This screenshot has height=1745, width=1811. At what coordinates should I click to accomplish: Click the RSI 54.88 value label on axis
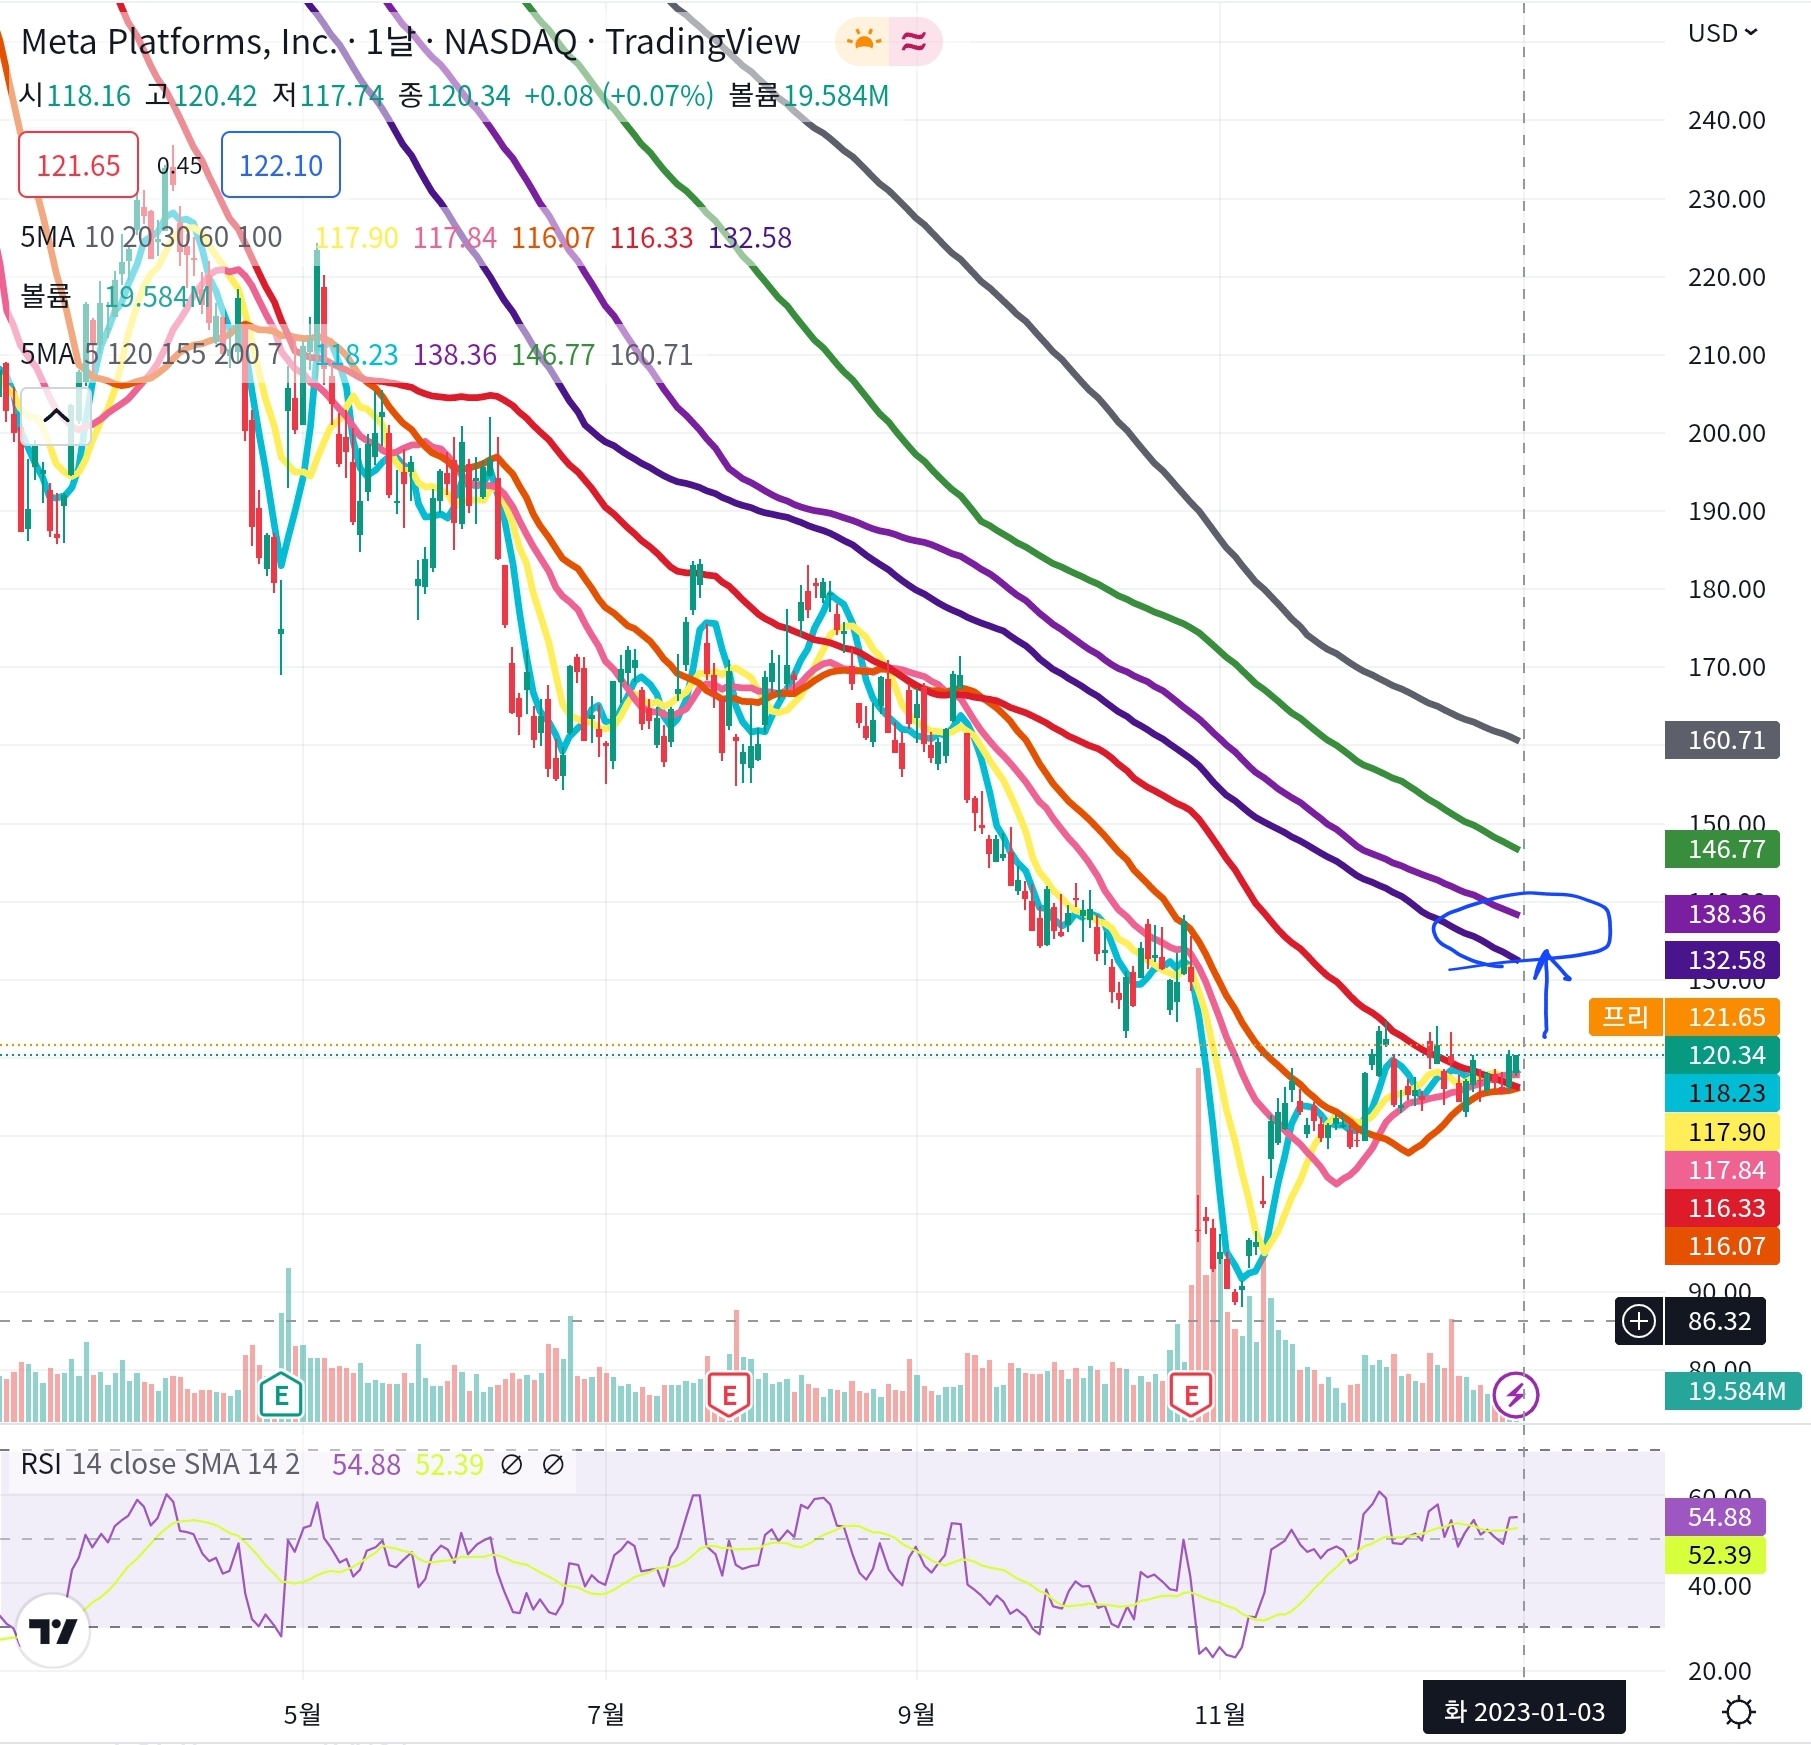(1716, 1517)
